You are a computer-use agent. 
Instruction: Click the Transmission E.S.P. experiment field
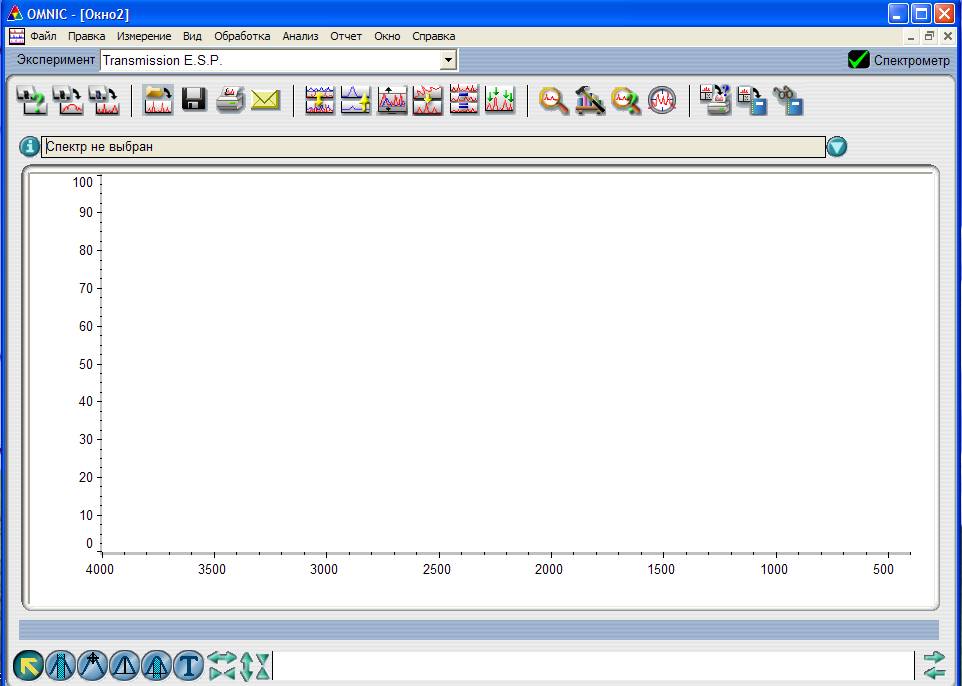tap(271, 60)
